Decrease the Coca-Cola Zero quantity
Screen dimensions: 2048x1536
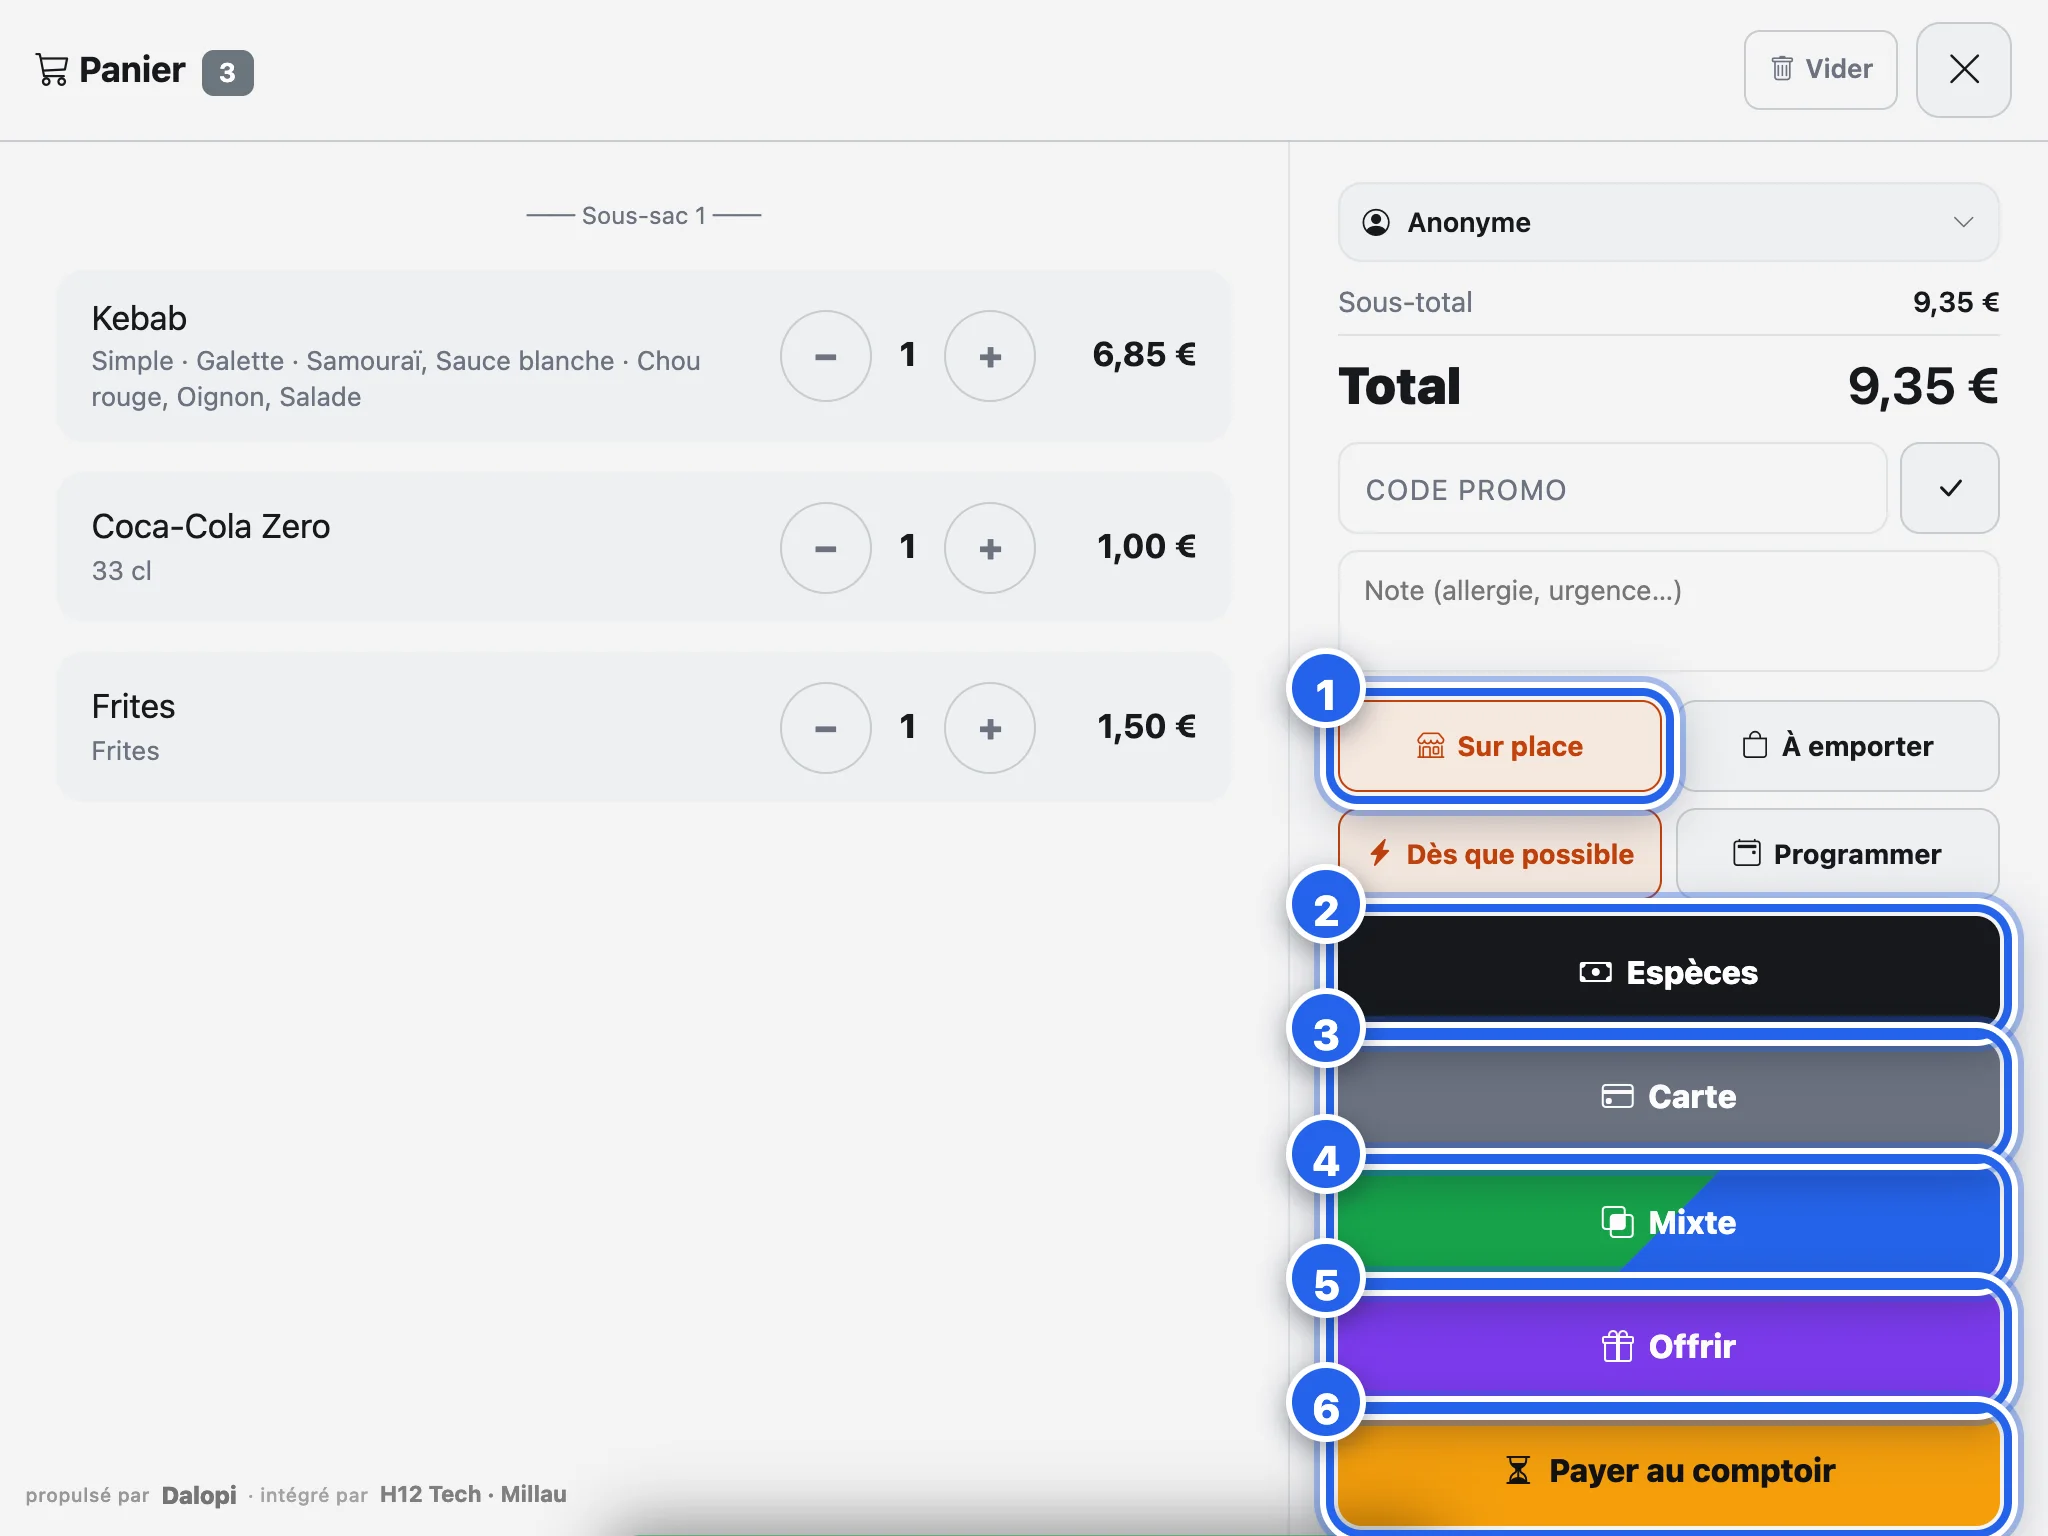(825, 548)
